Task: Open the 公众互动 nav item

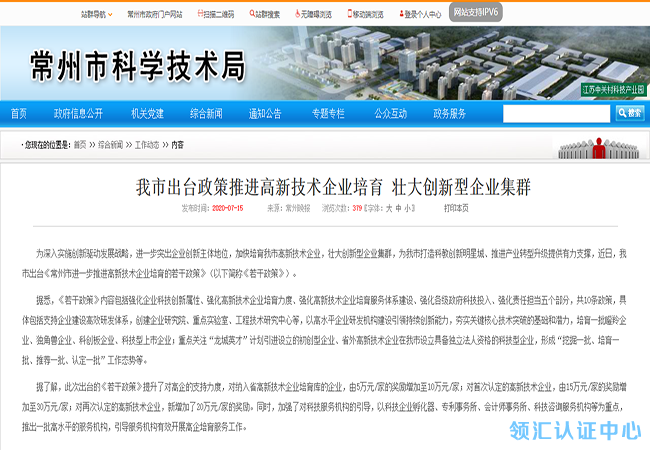Action: tap(390, 114)
